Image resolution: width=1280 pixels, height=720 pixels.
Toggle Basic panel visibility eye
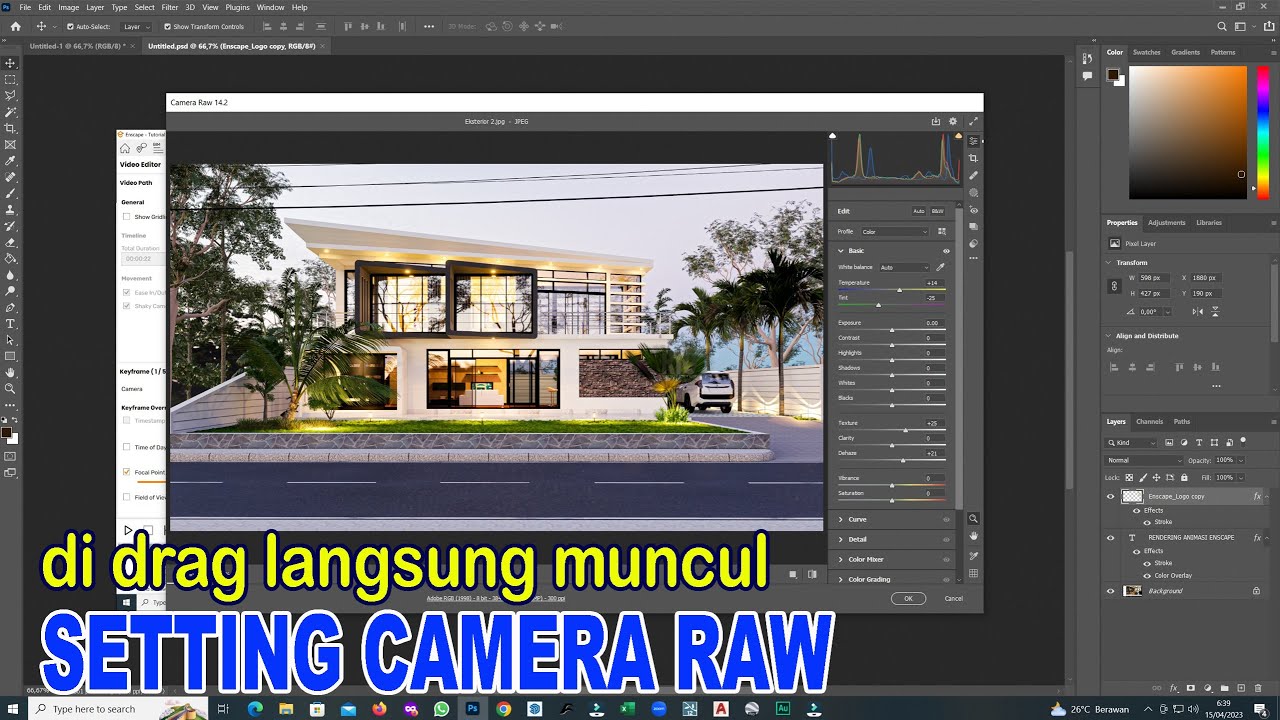click(946, 251)
